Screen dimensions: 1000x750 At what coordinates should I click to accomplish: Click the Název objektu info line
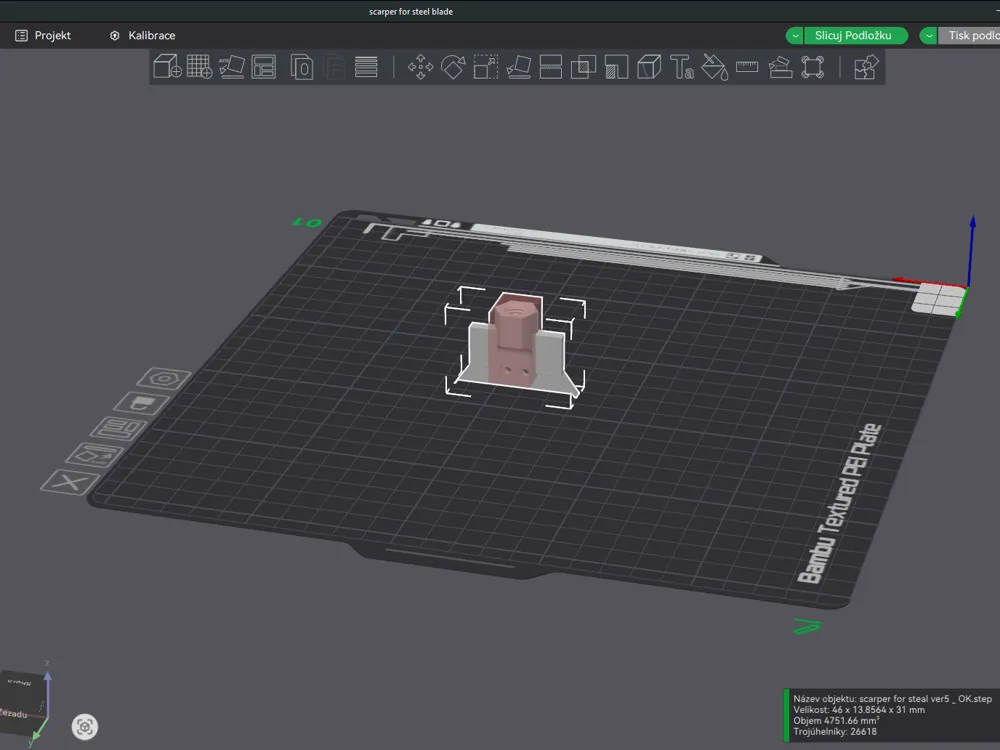click(x=892, y=699)
